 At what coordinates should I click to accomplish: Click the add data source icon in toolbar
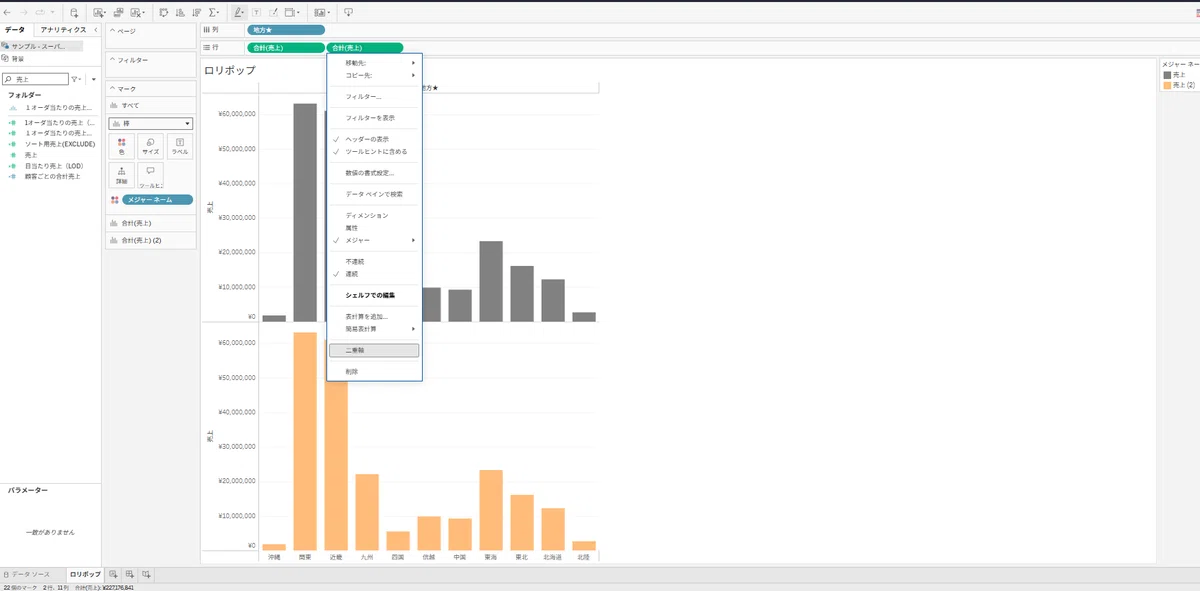74,13
